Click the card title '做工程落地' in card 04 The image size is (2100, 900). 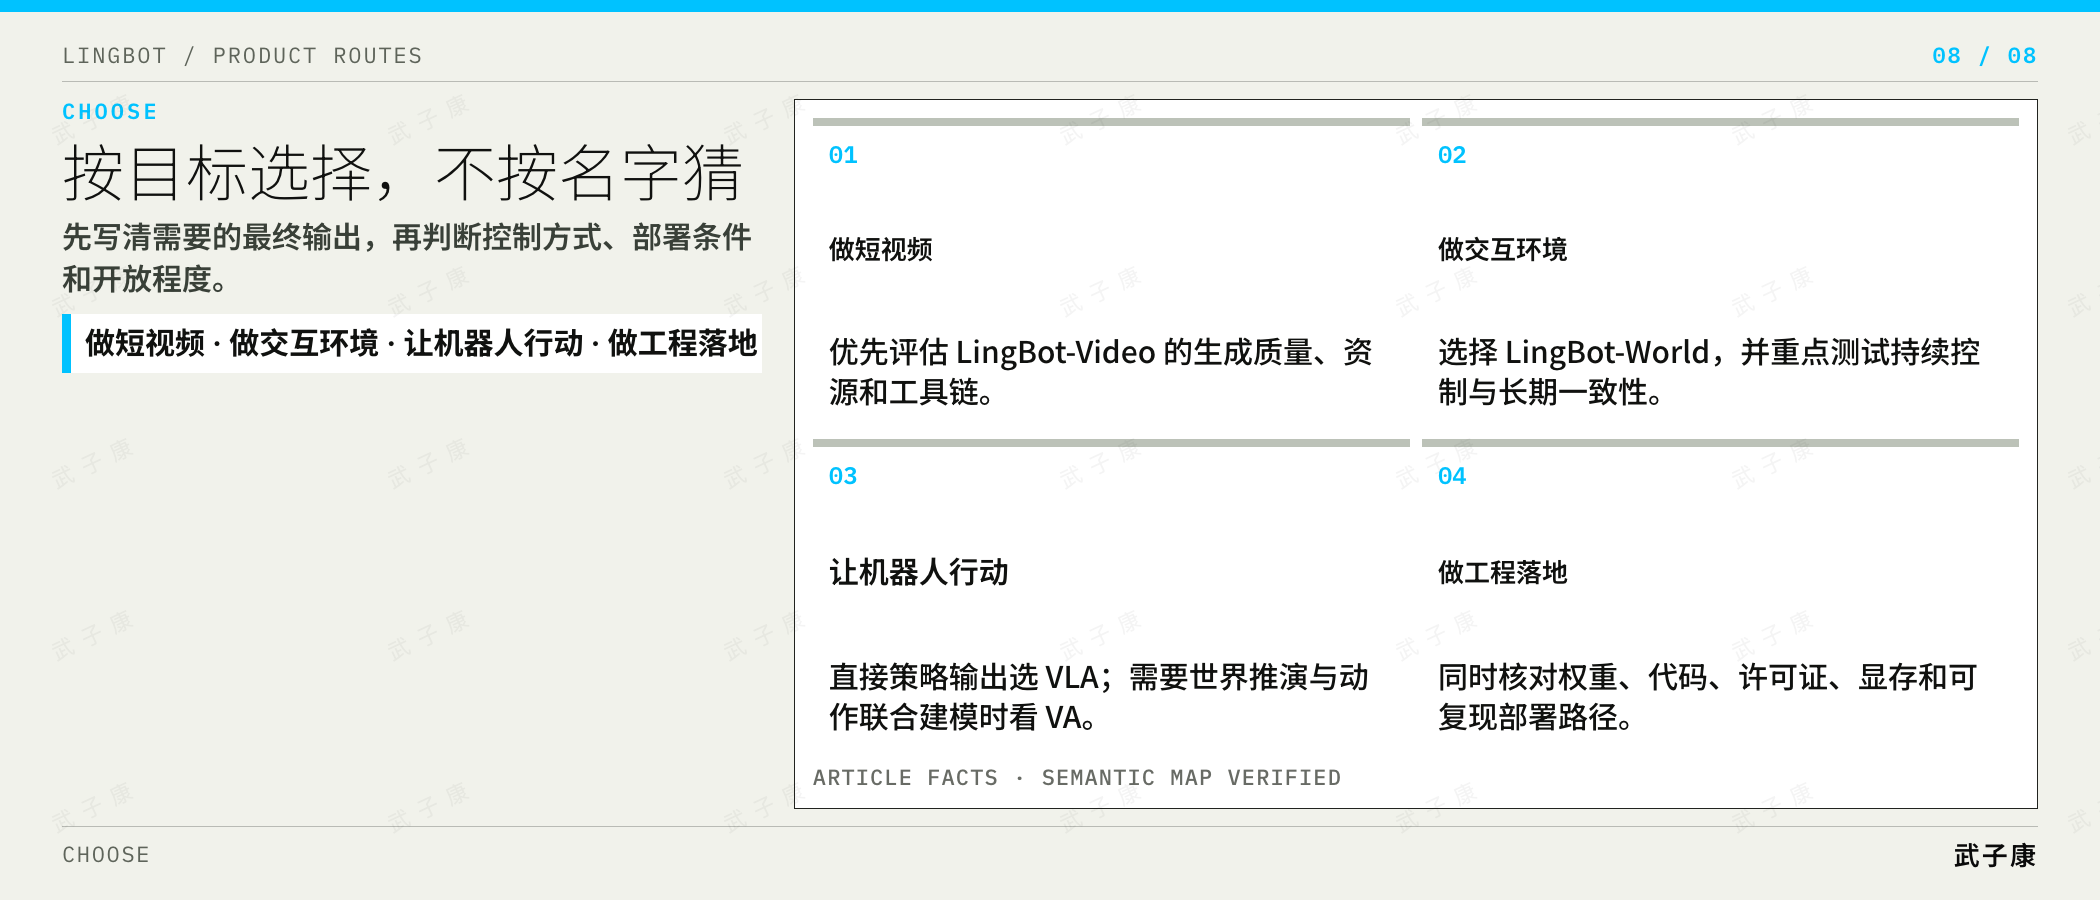pyautogui.click(x=1502, y=572)
